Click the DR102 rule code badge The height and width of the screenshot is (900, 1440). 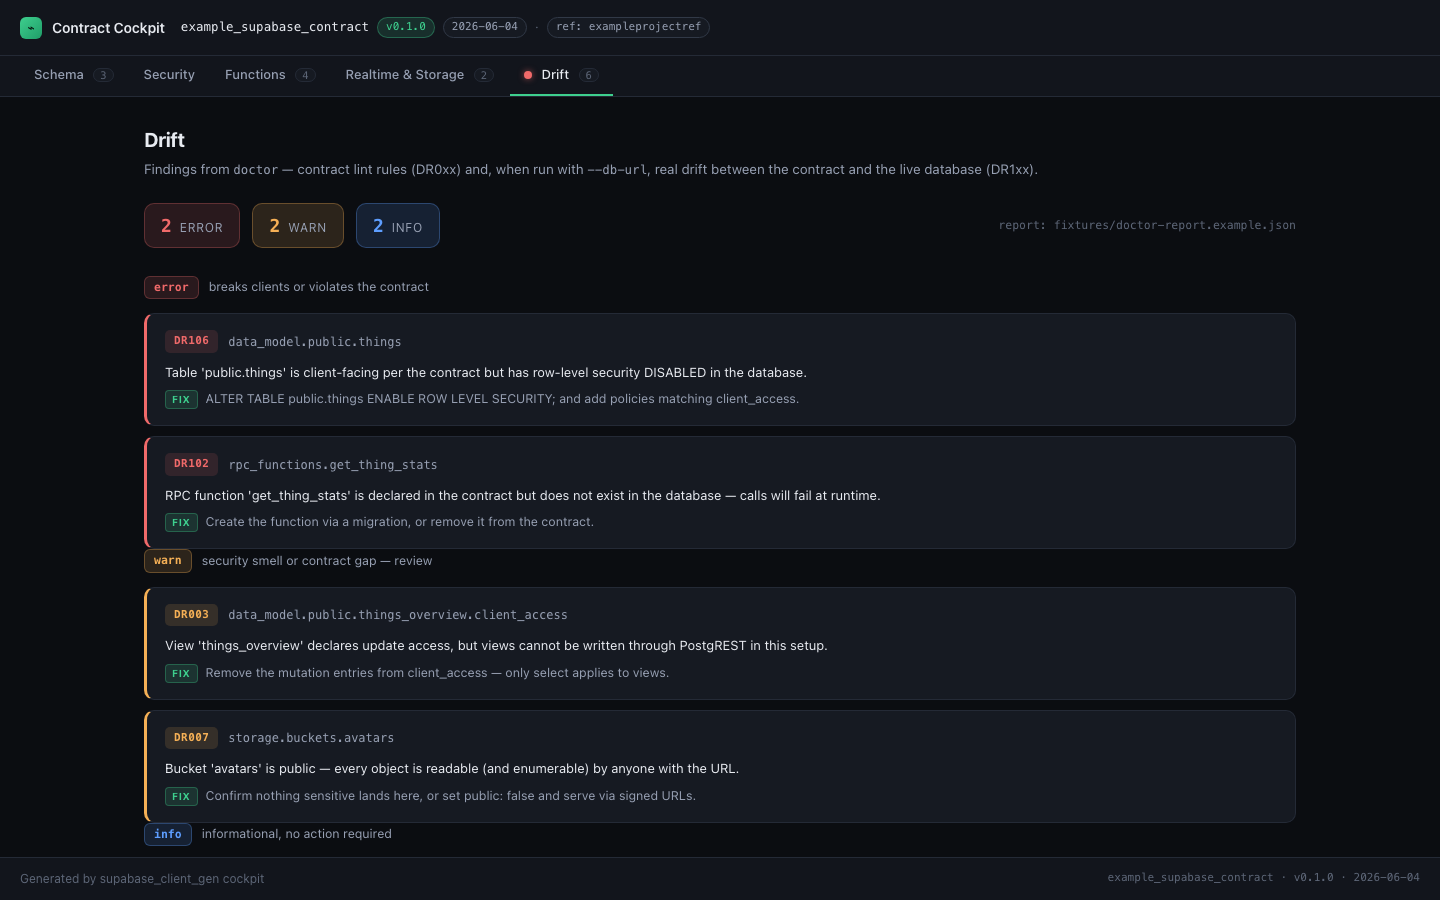[x=191, y=464]
